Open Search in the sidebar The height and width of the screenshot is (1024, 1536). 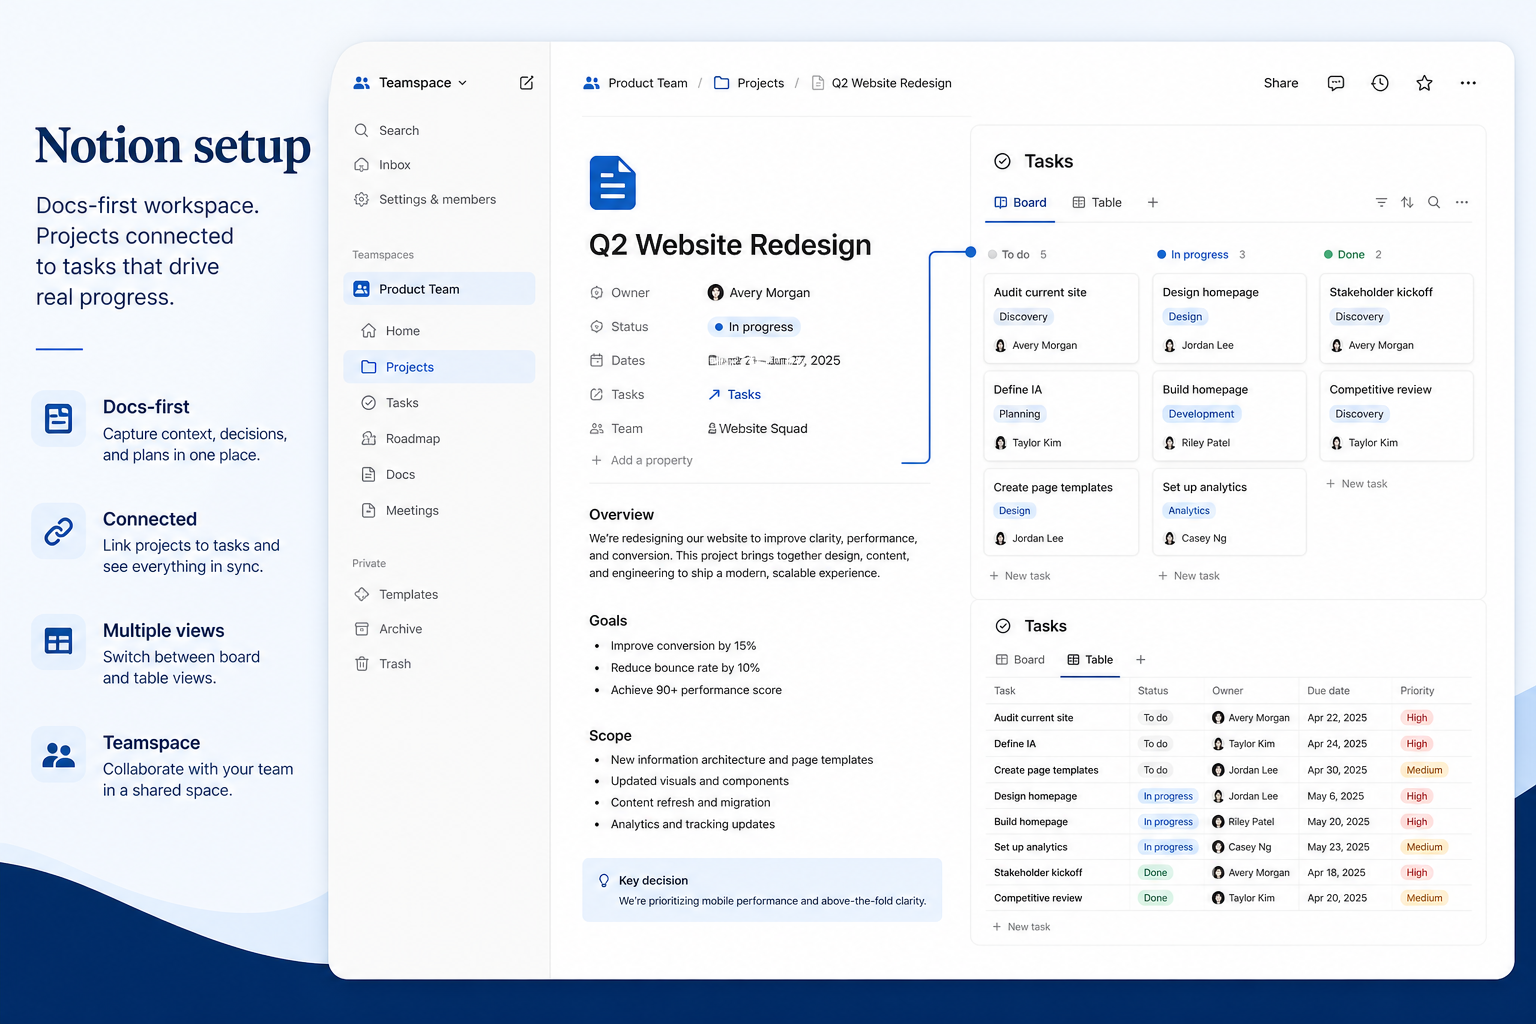pos(386,131)
